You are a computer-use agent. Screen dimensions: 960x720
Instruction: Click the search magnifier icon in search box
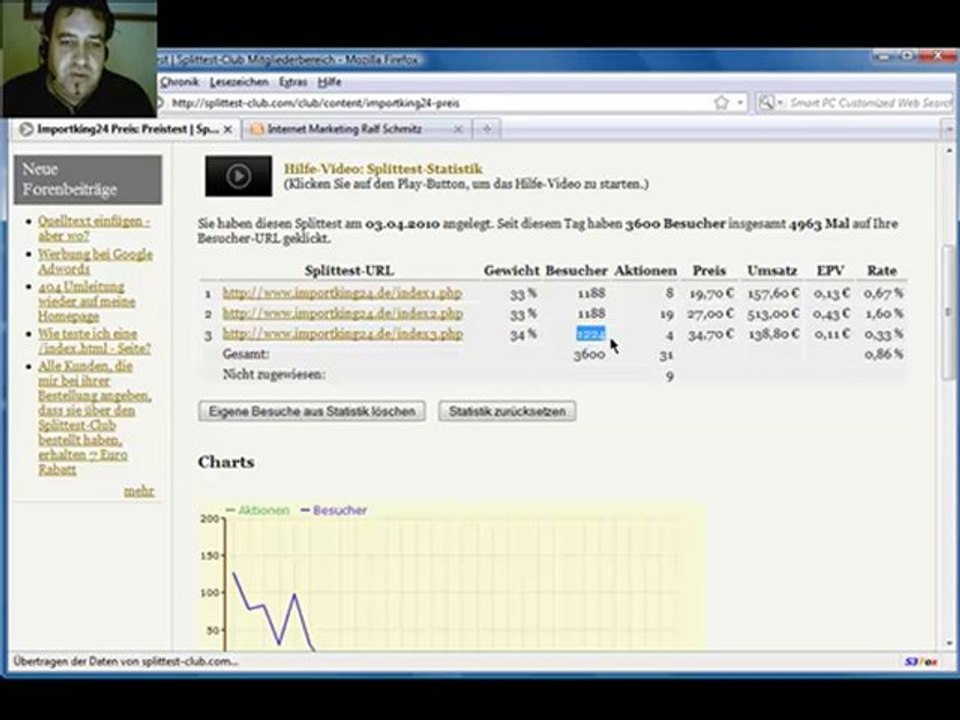click(765, 103)
